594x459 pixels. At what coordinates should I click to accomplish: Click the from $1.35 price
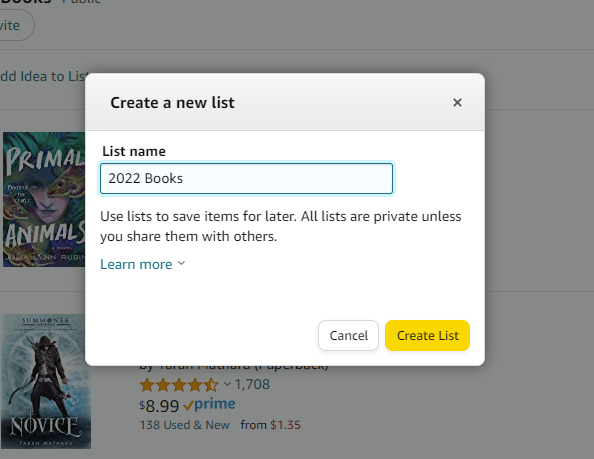point(270,425)
